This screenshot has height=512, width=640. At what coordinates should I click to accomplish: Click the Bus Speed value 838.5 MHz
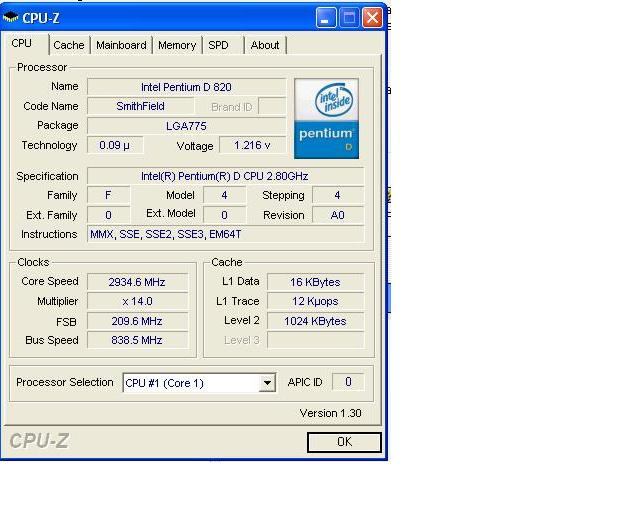click(x=137, y=340)
